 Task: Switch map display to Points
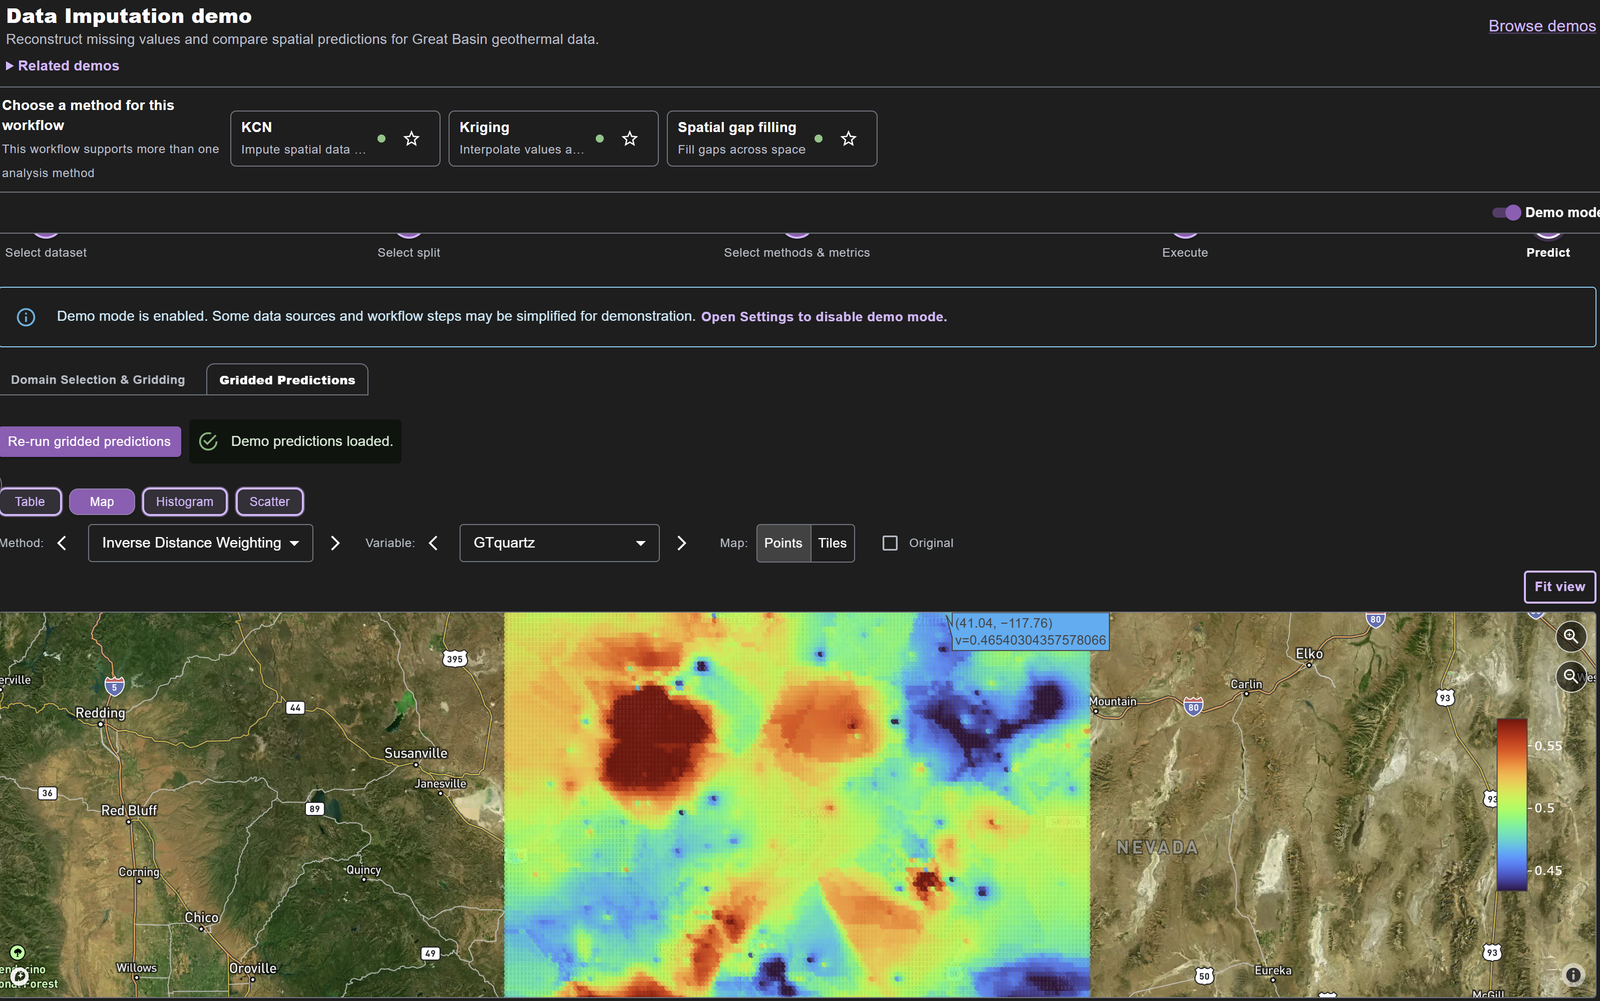click(x=783, y=543)
